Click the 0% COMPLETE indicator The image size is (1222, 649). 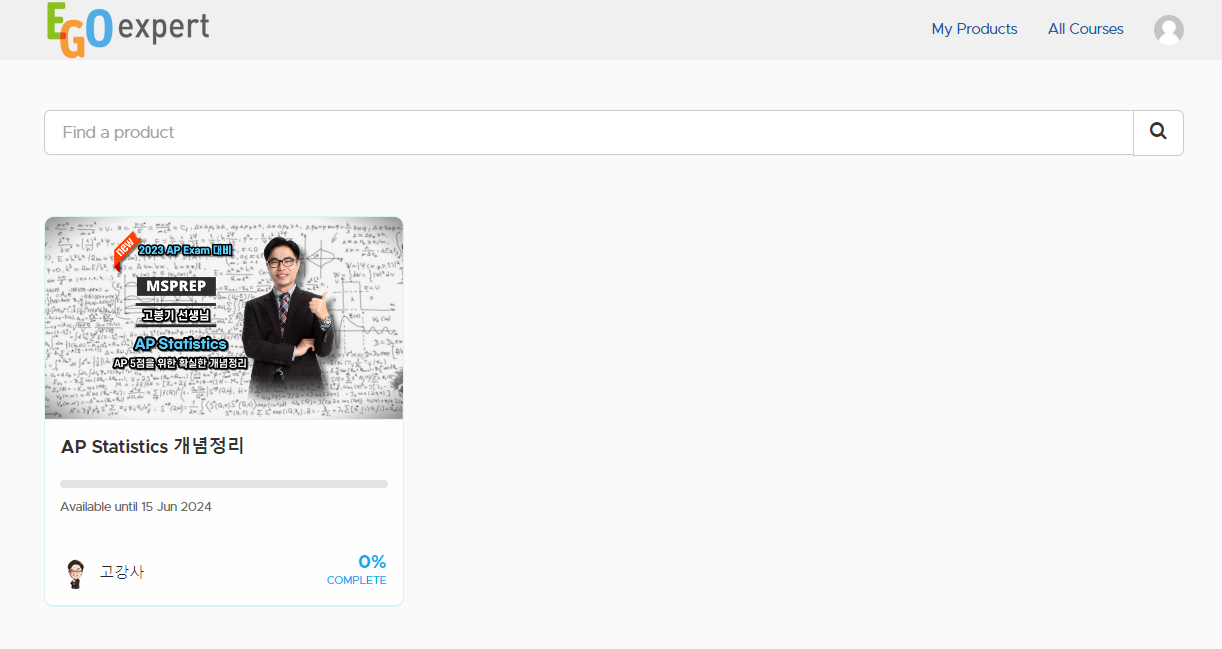[x=357, y=569]
